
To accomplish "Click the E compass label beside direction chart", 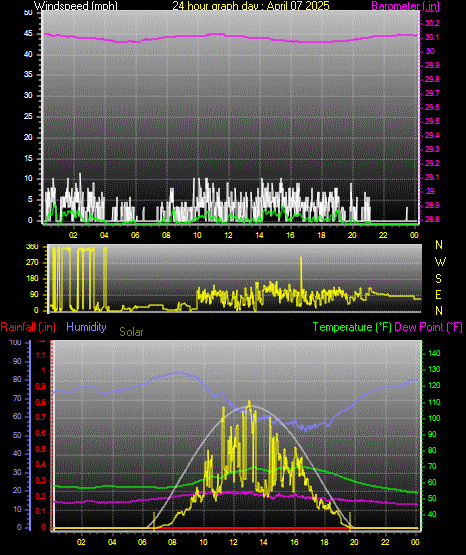I will click(438, 295).
